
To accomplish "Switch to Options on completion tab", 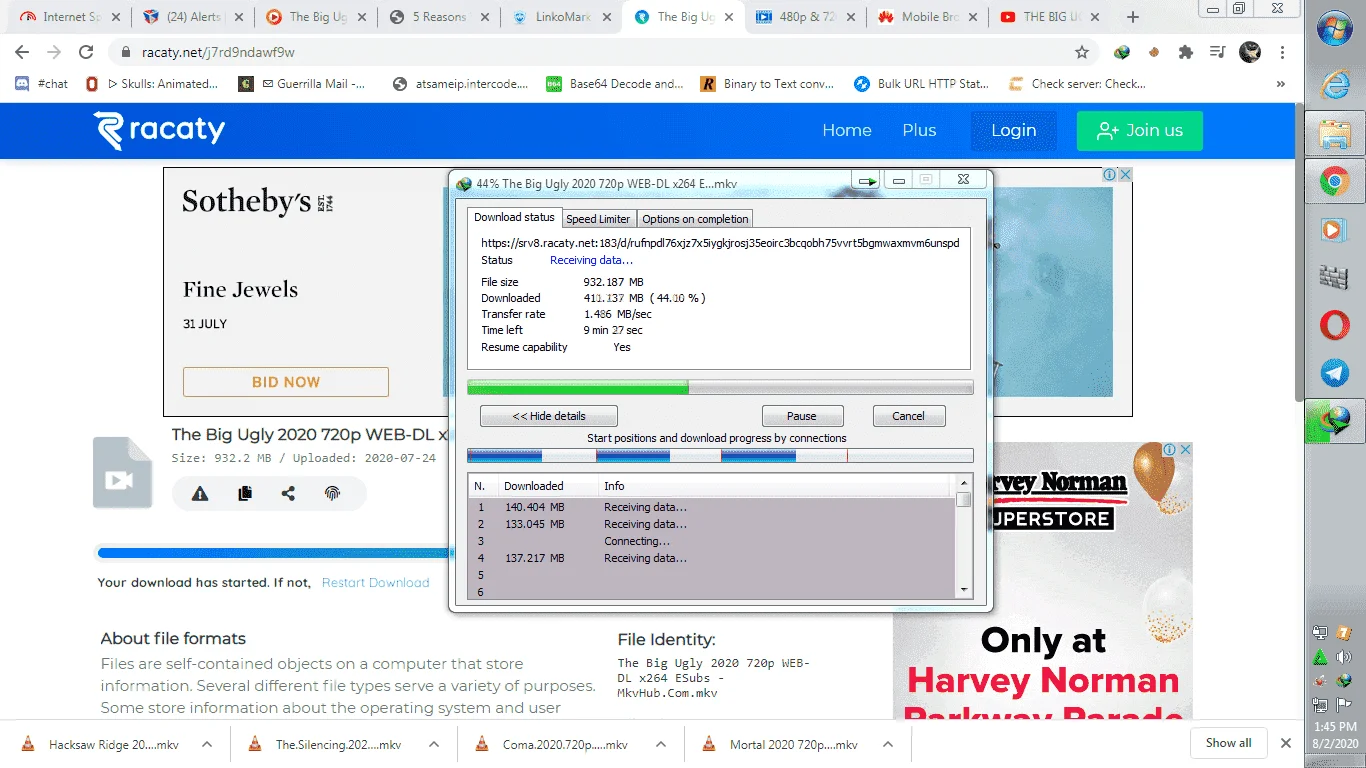I will [695, 219].
